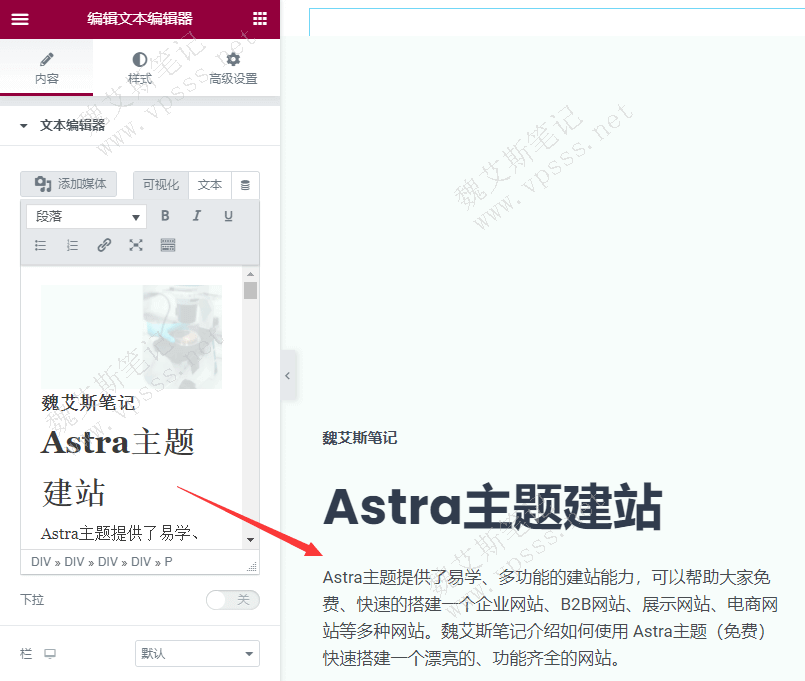Switch to the 文本 editing tab

click(210, 185)
